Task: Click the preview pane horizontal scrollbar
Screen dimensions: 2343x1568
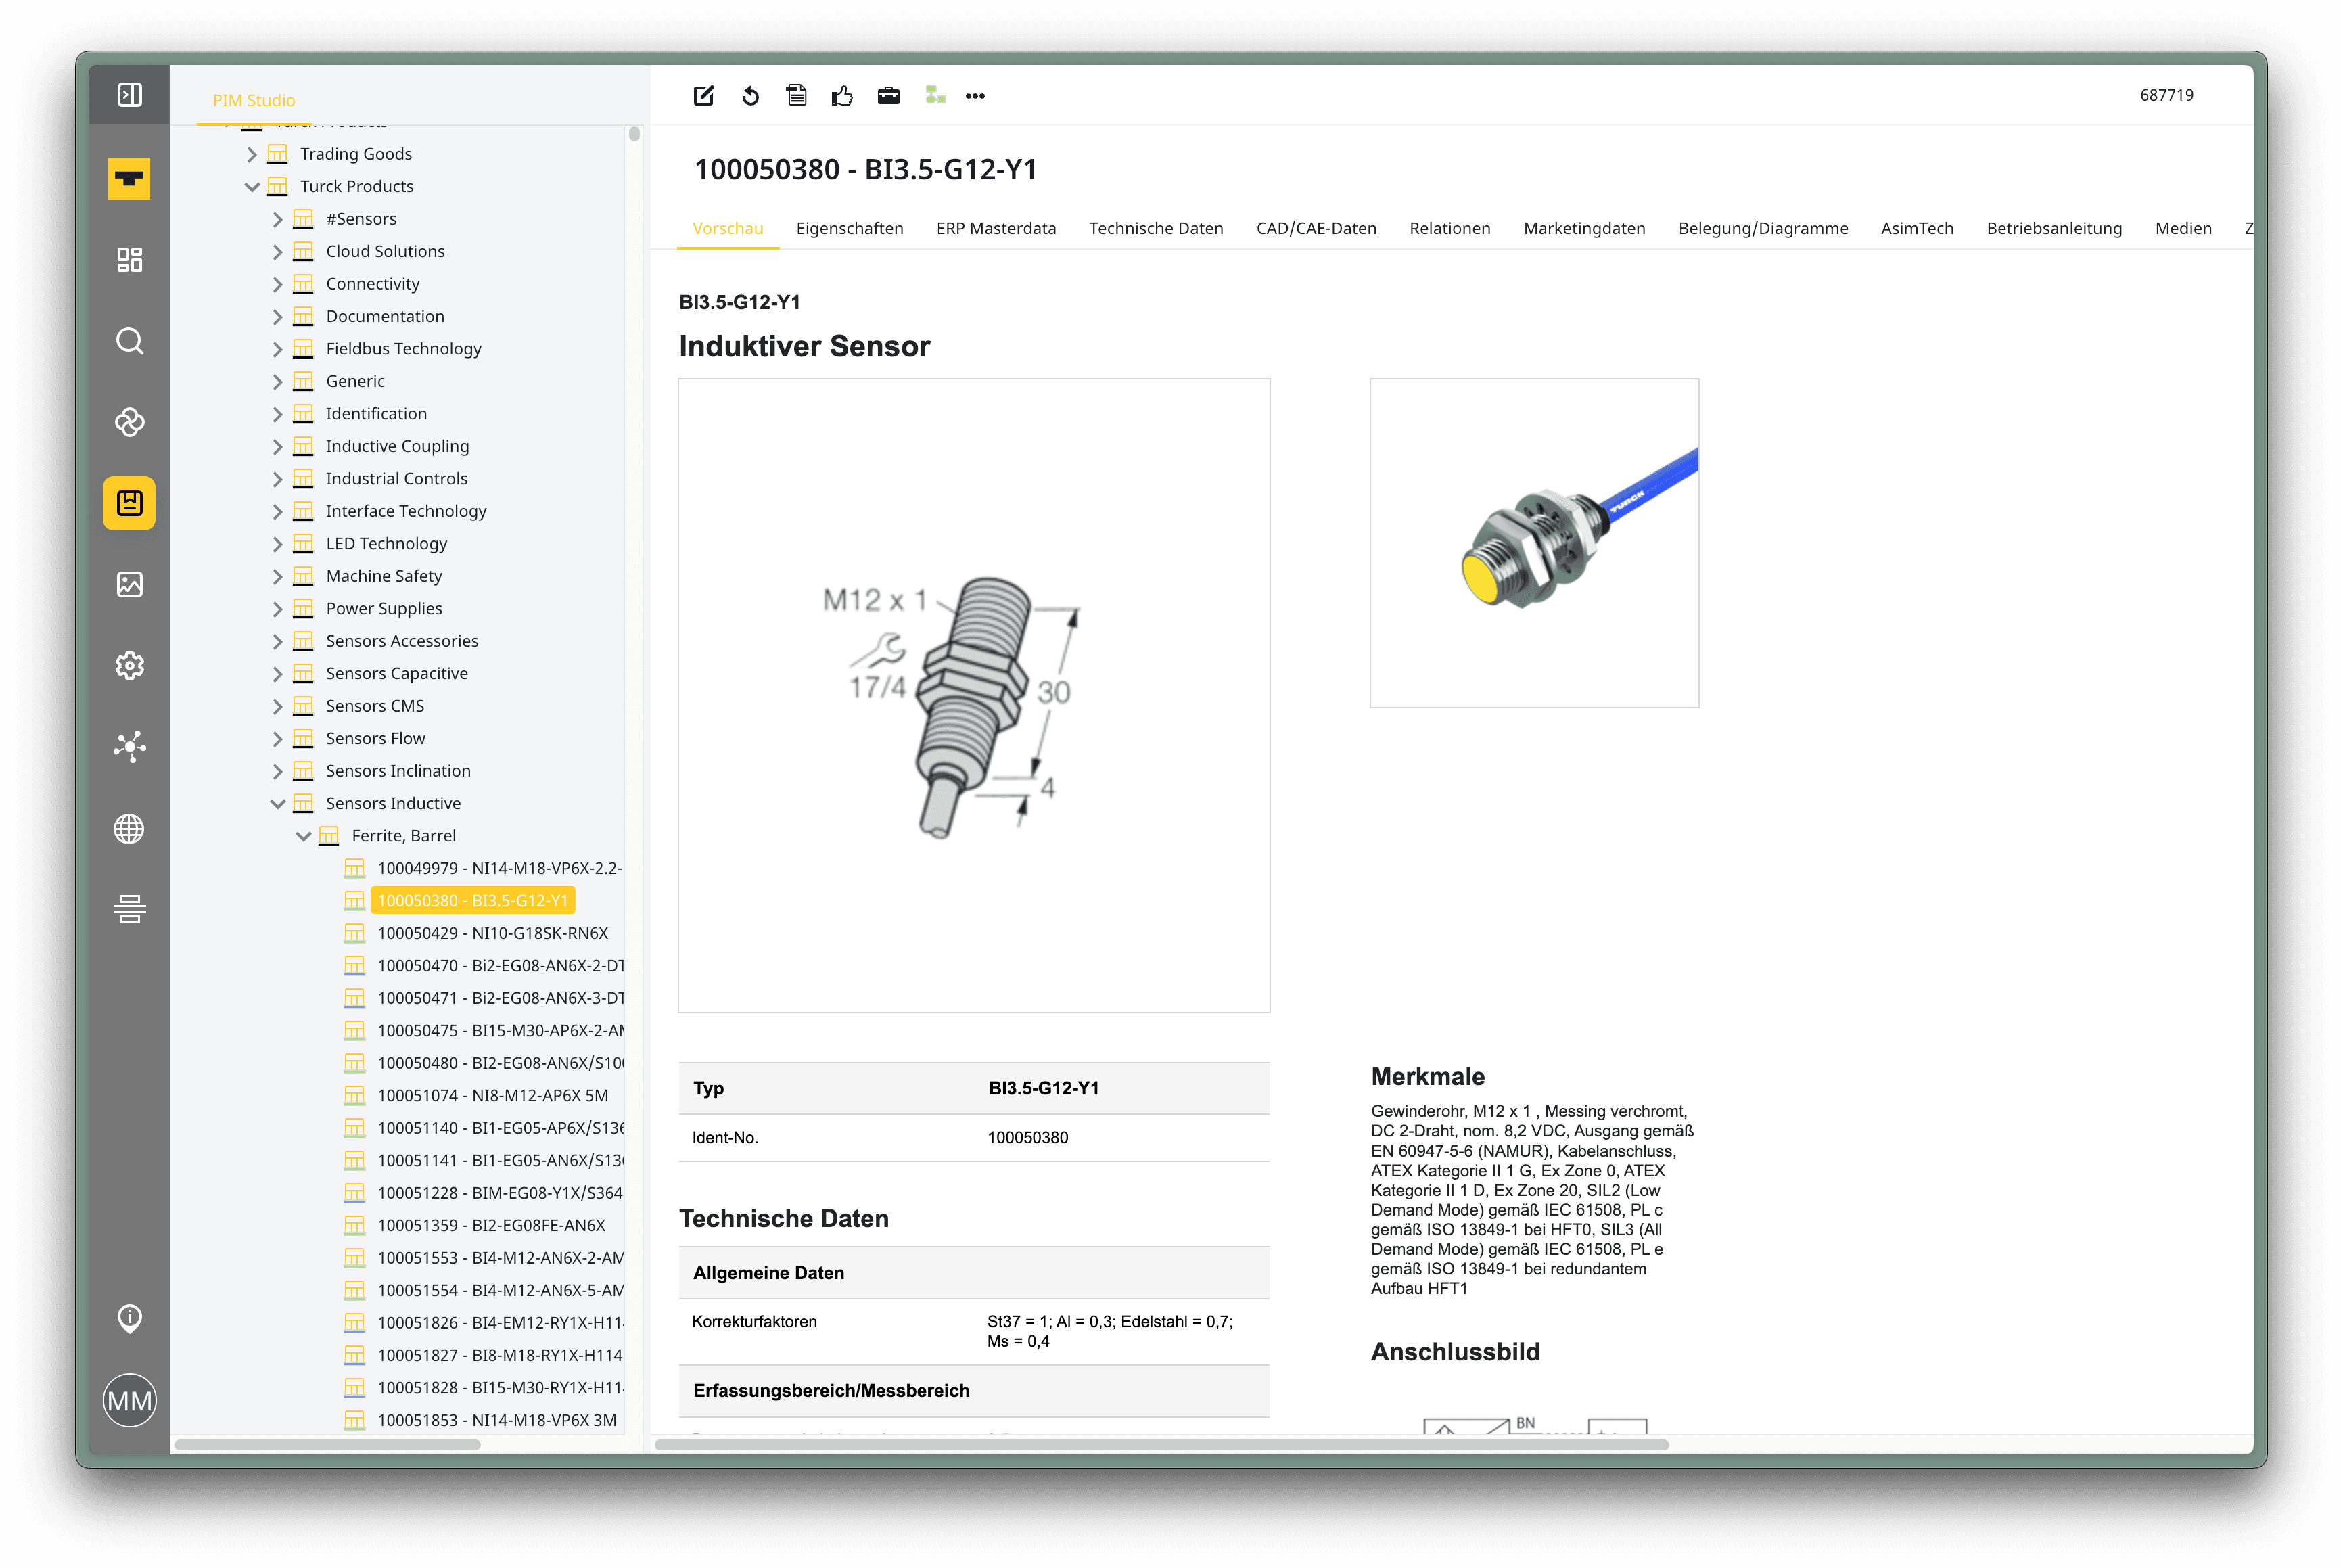Action: [x=1161, y=1444]
